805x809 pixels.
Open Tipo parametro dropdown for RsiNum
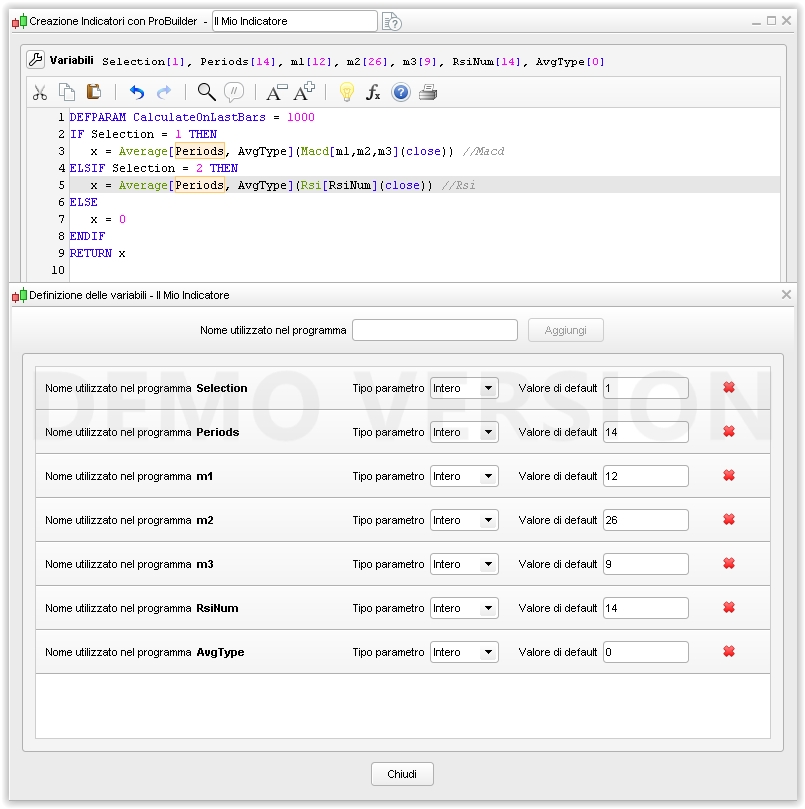(464, 608)
